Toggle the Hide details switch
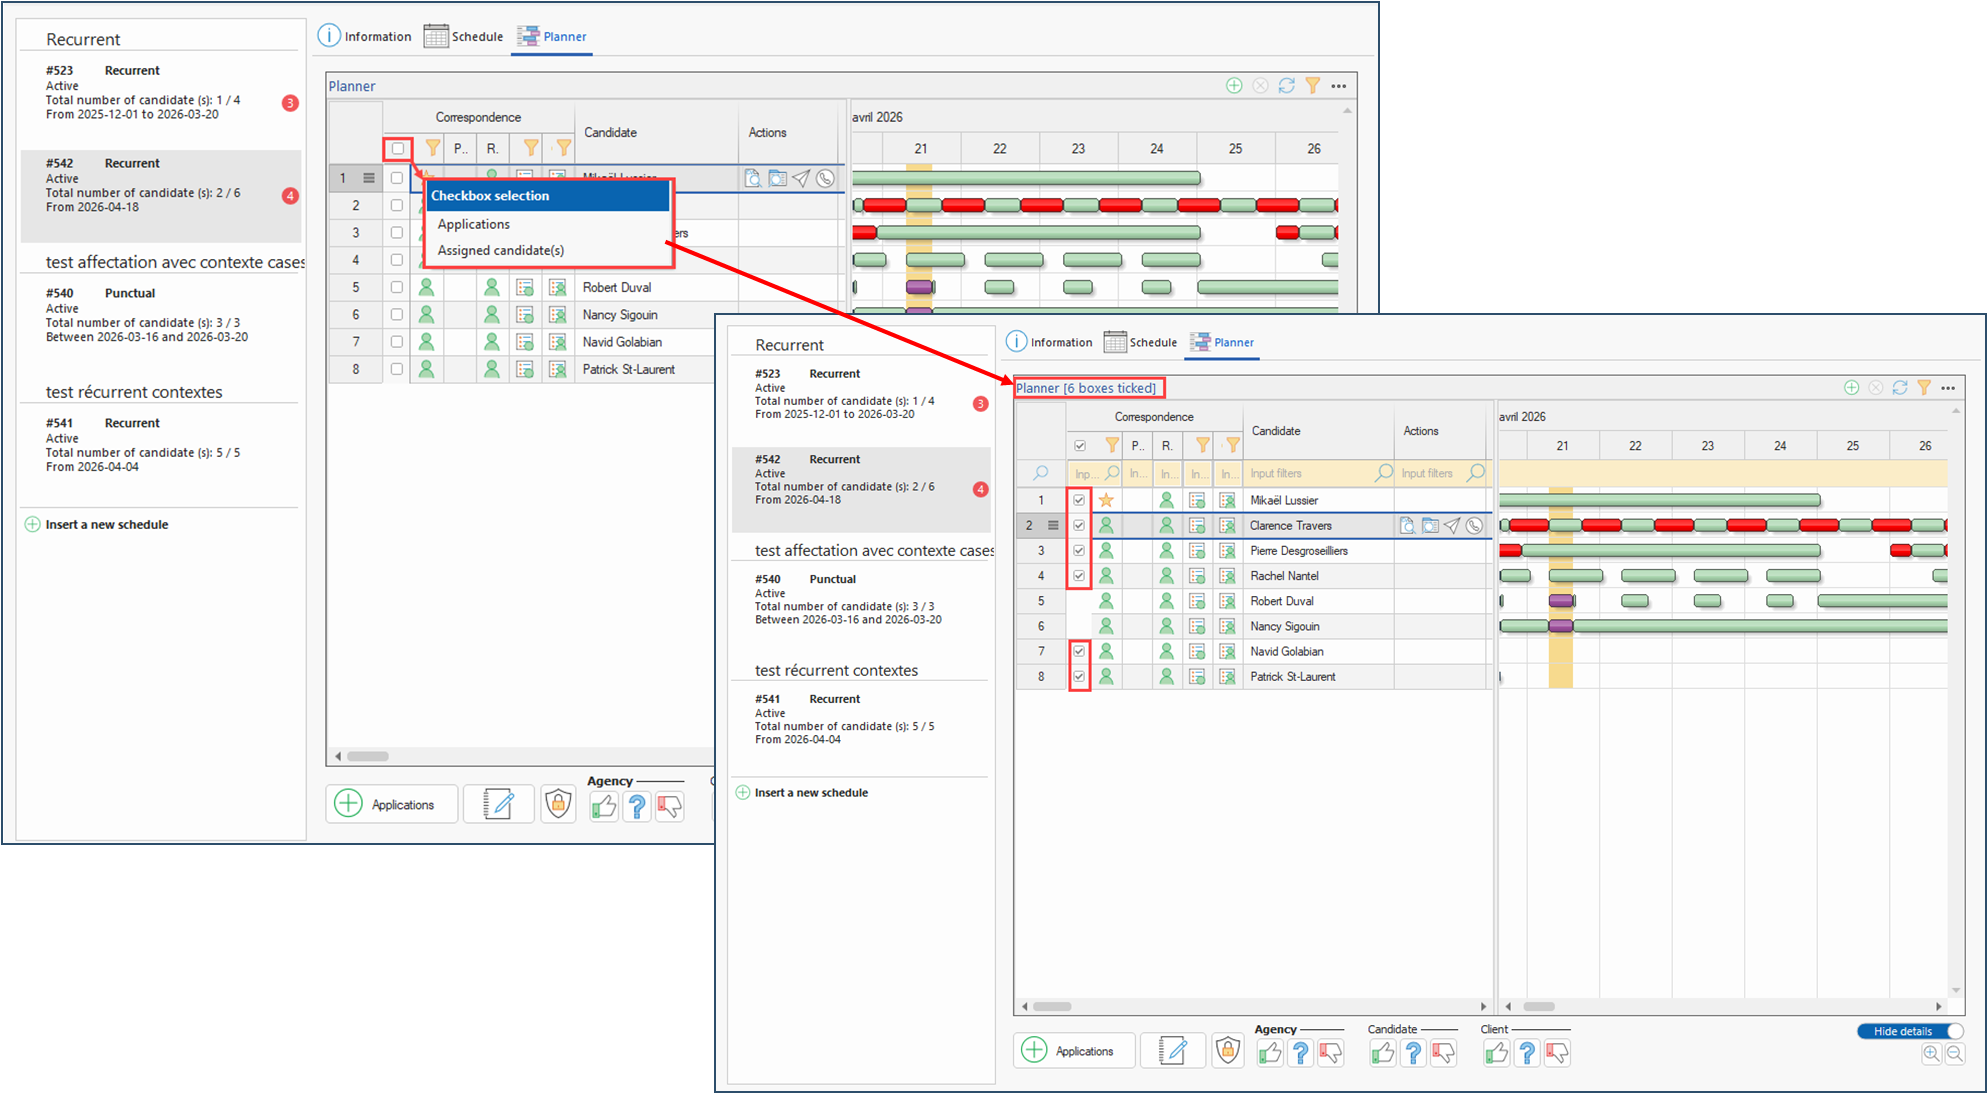1988x1093 pixels. point(1909,1031)
